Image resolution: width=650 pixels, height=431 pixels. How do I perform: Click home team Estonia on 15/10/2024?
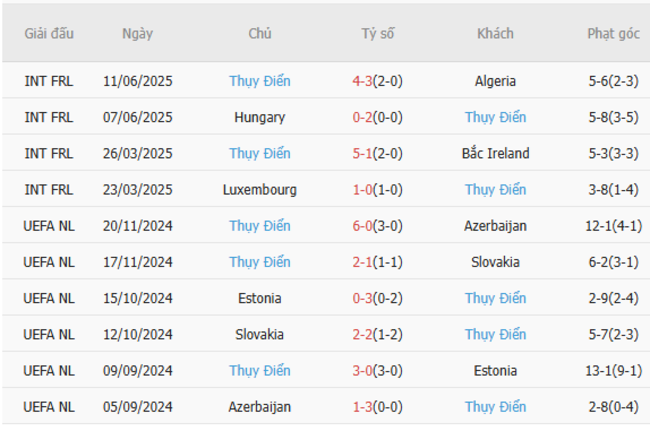(x=260, y=298)
